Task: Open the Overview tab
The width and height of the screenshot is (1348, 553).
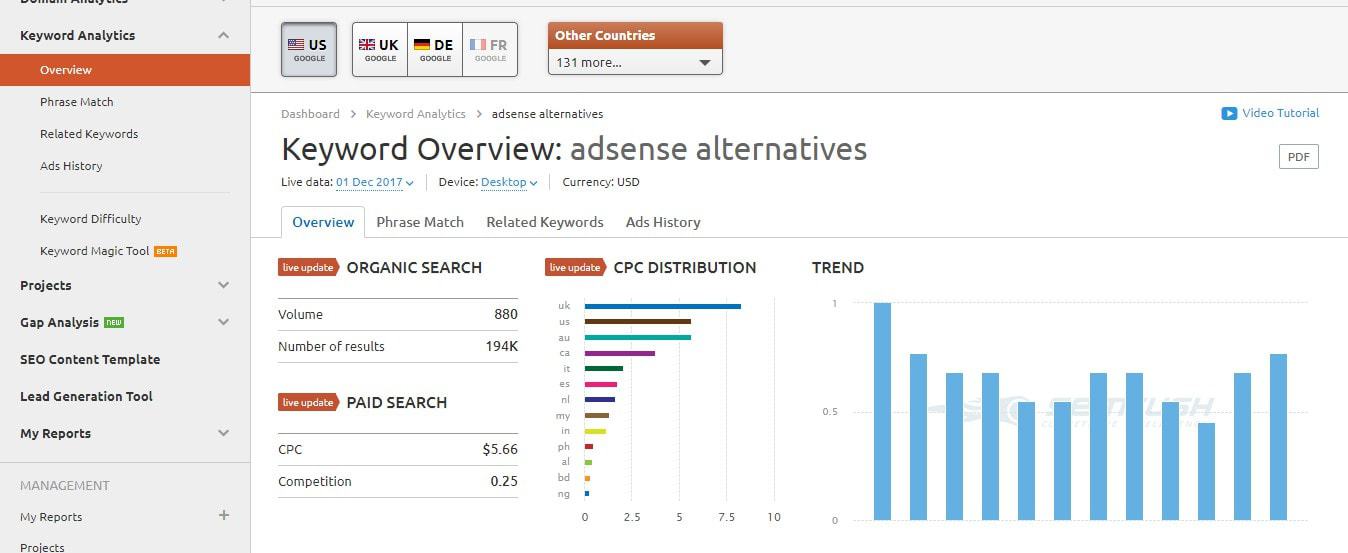Action: point(323,222)
